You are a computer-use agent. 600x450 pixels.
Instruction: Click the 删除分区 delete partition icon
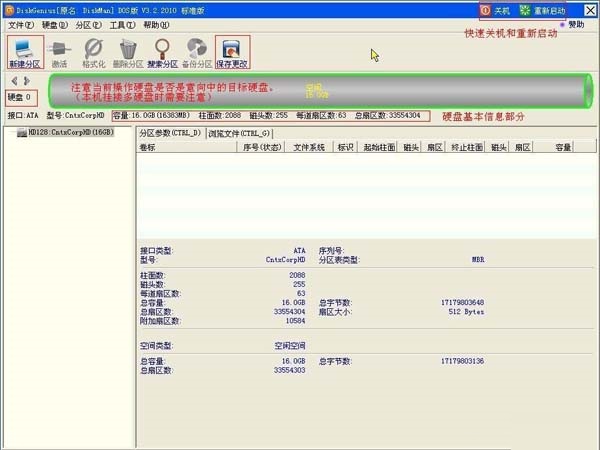tap(128, 53)
